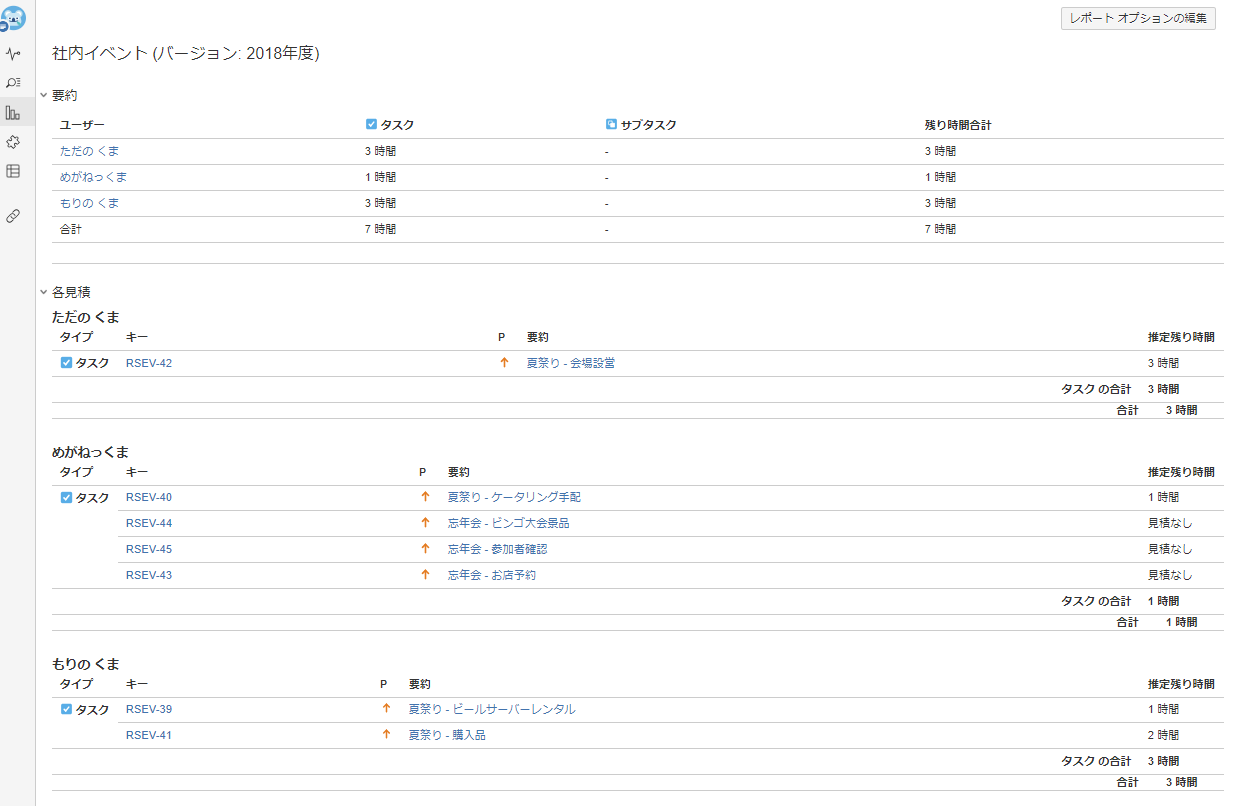The width and height of the screenshot is (1240, 806).
Task: Select the Reports bar chart icon
Action: (13, 112)
